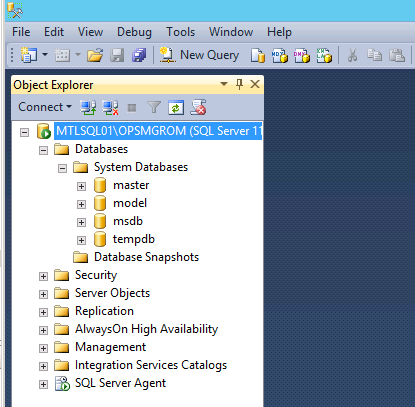Open the Connect dropdown
The image size is (415, 407).
(45, 107)
